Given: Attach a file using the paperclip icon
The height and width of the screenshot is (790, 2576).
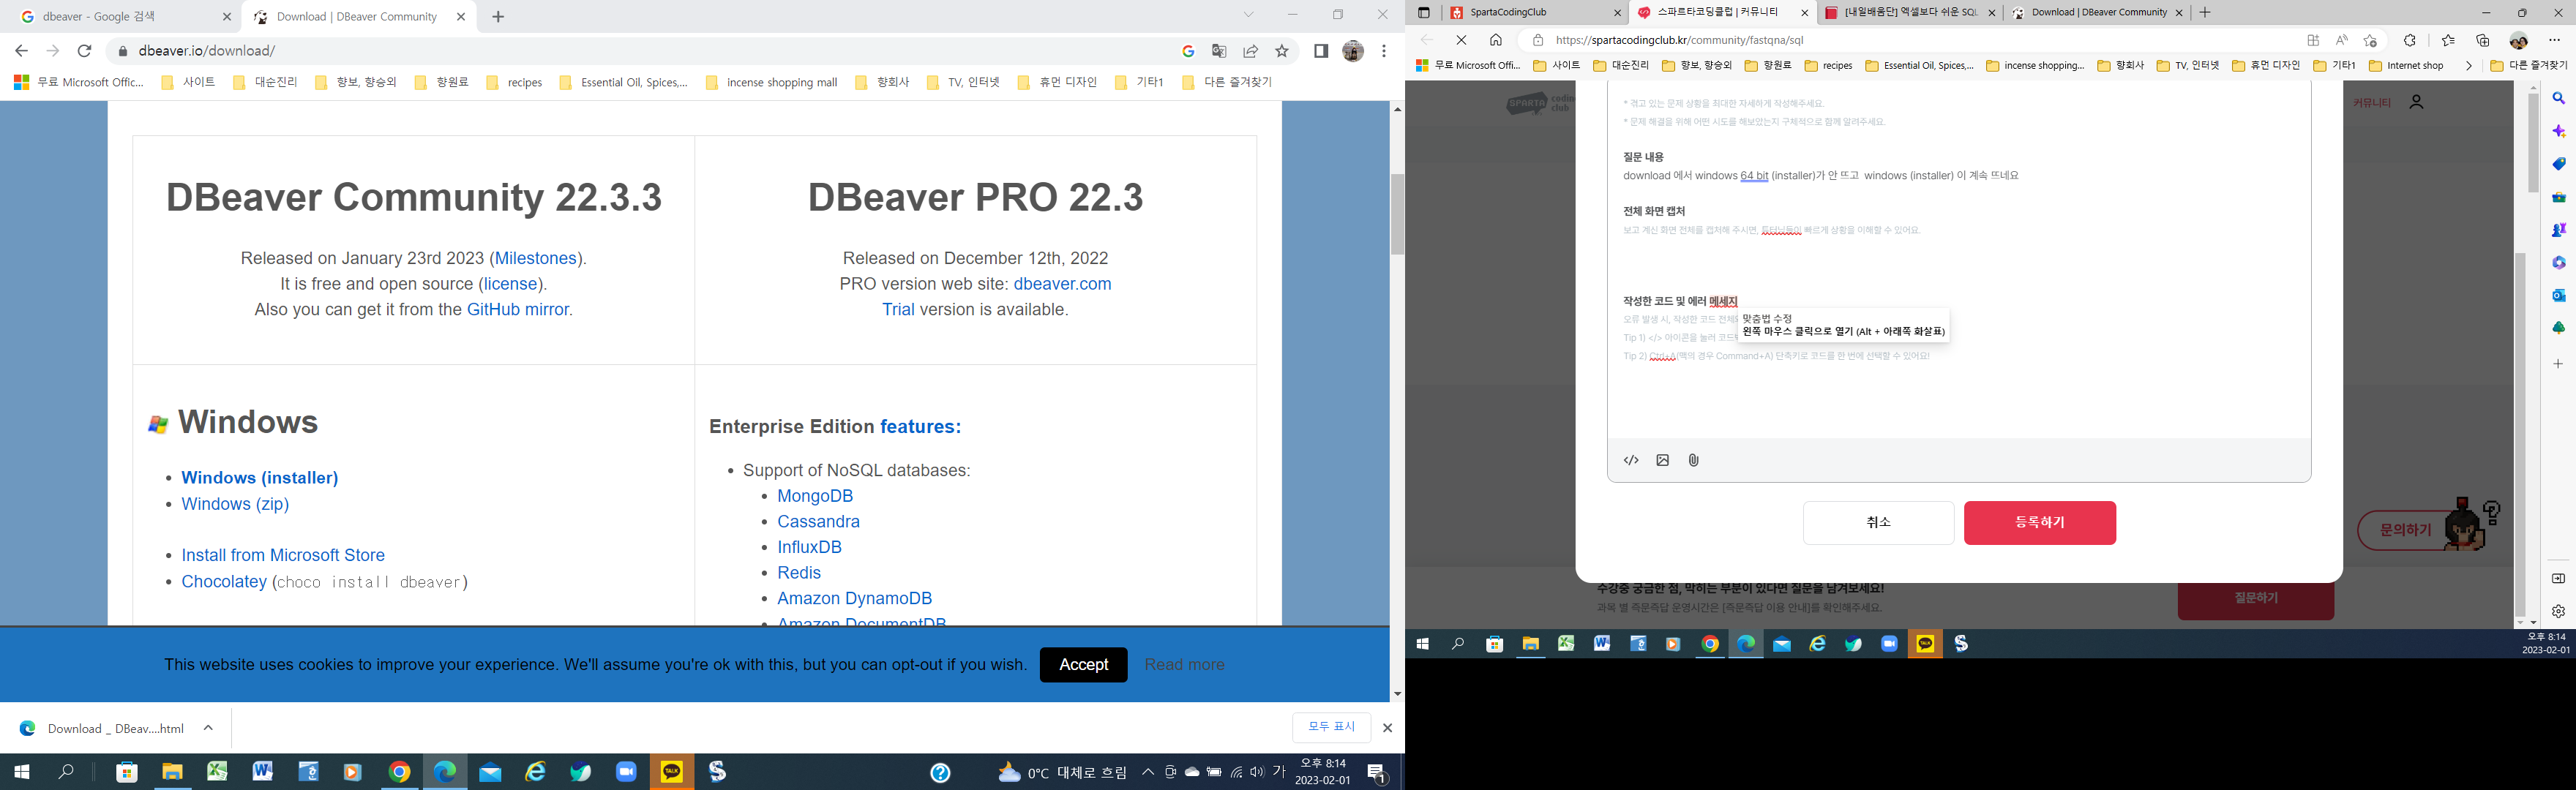Looking at the screenshot, I should (x=1693, y=460).
